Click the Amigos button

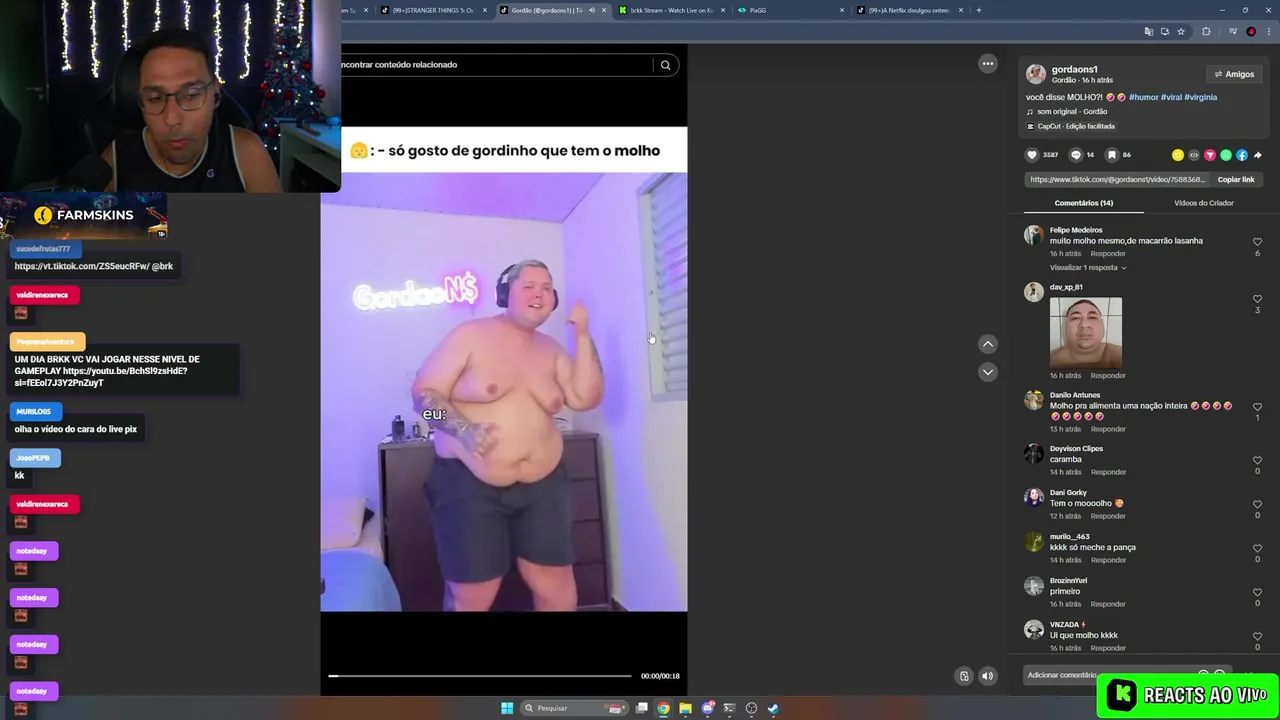(x=1234, y=74)
